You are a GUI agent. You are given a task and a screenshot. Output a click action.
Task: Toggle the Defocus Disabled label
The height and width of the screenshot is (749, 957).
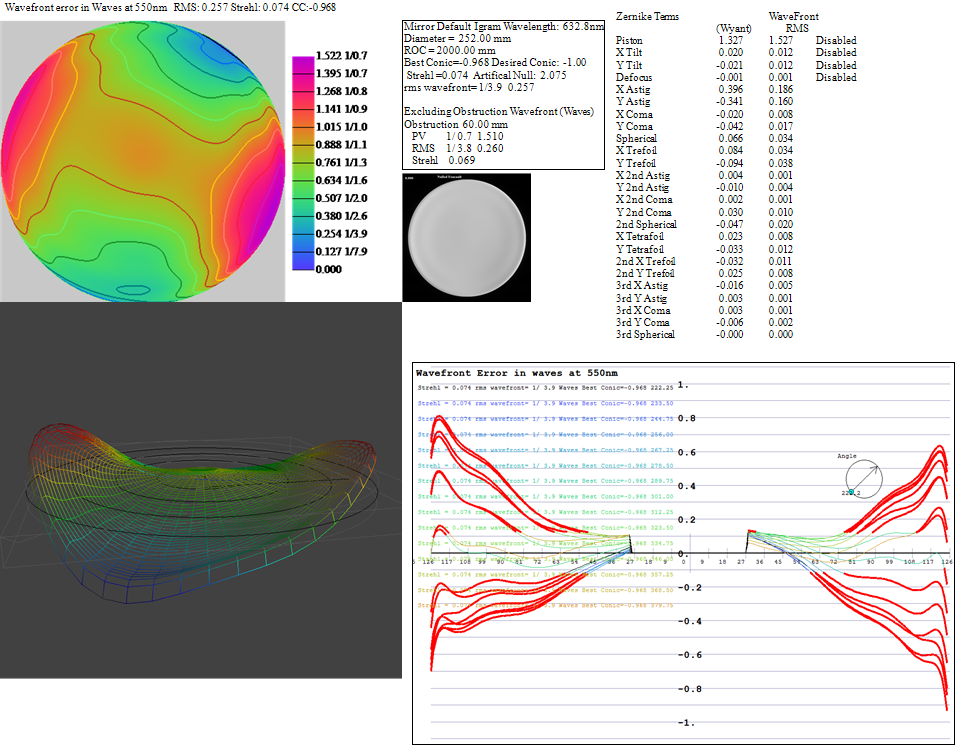coord(835,77)
